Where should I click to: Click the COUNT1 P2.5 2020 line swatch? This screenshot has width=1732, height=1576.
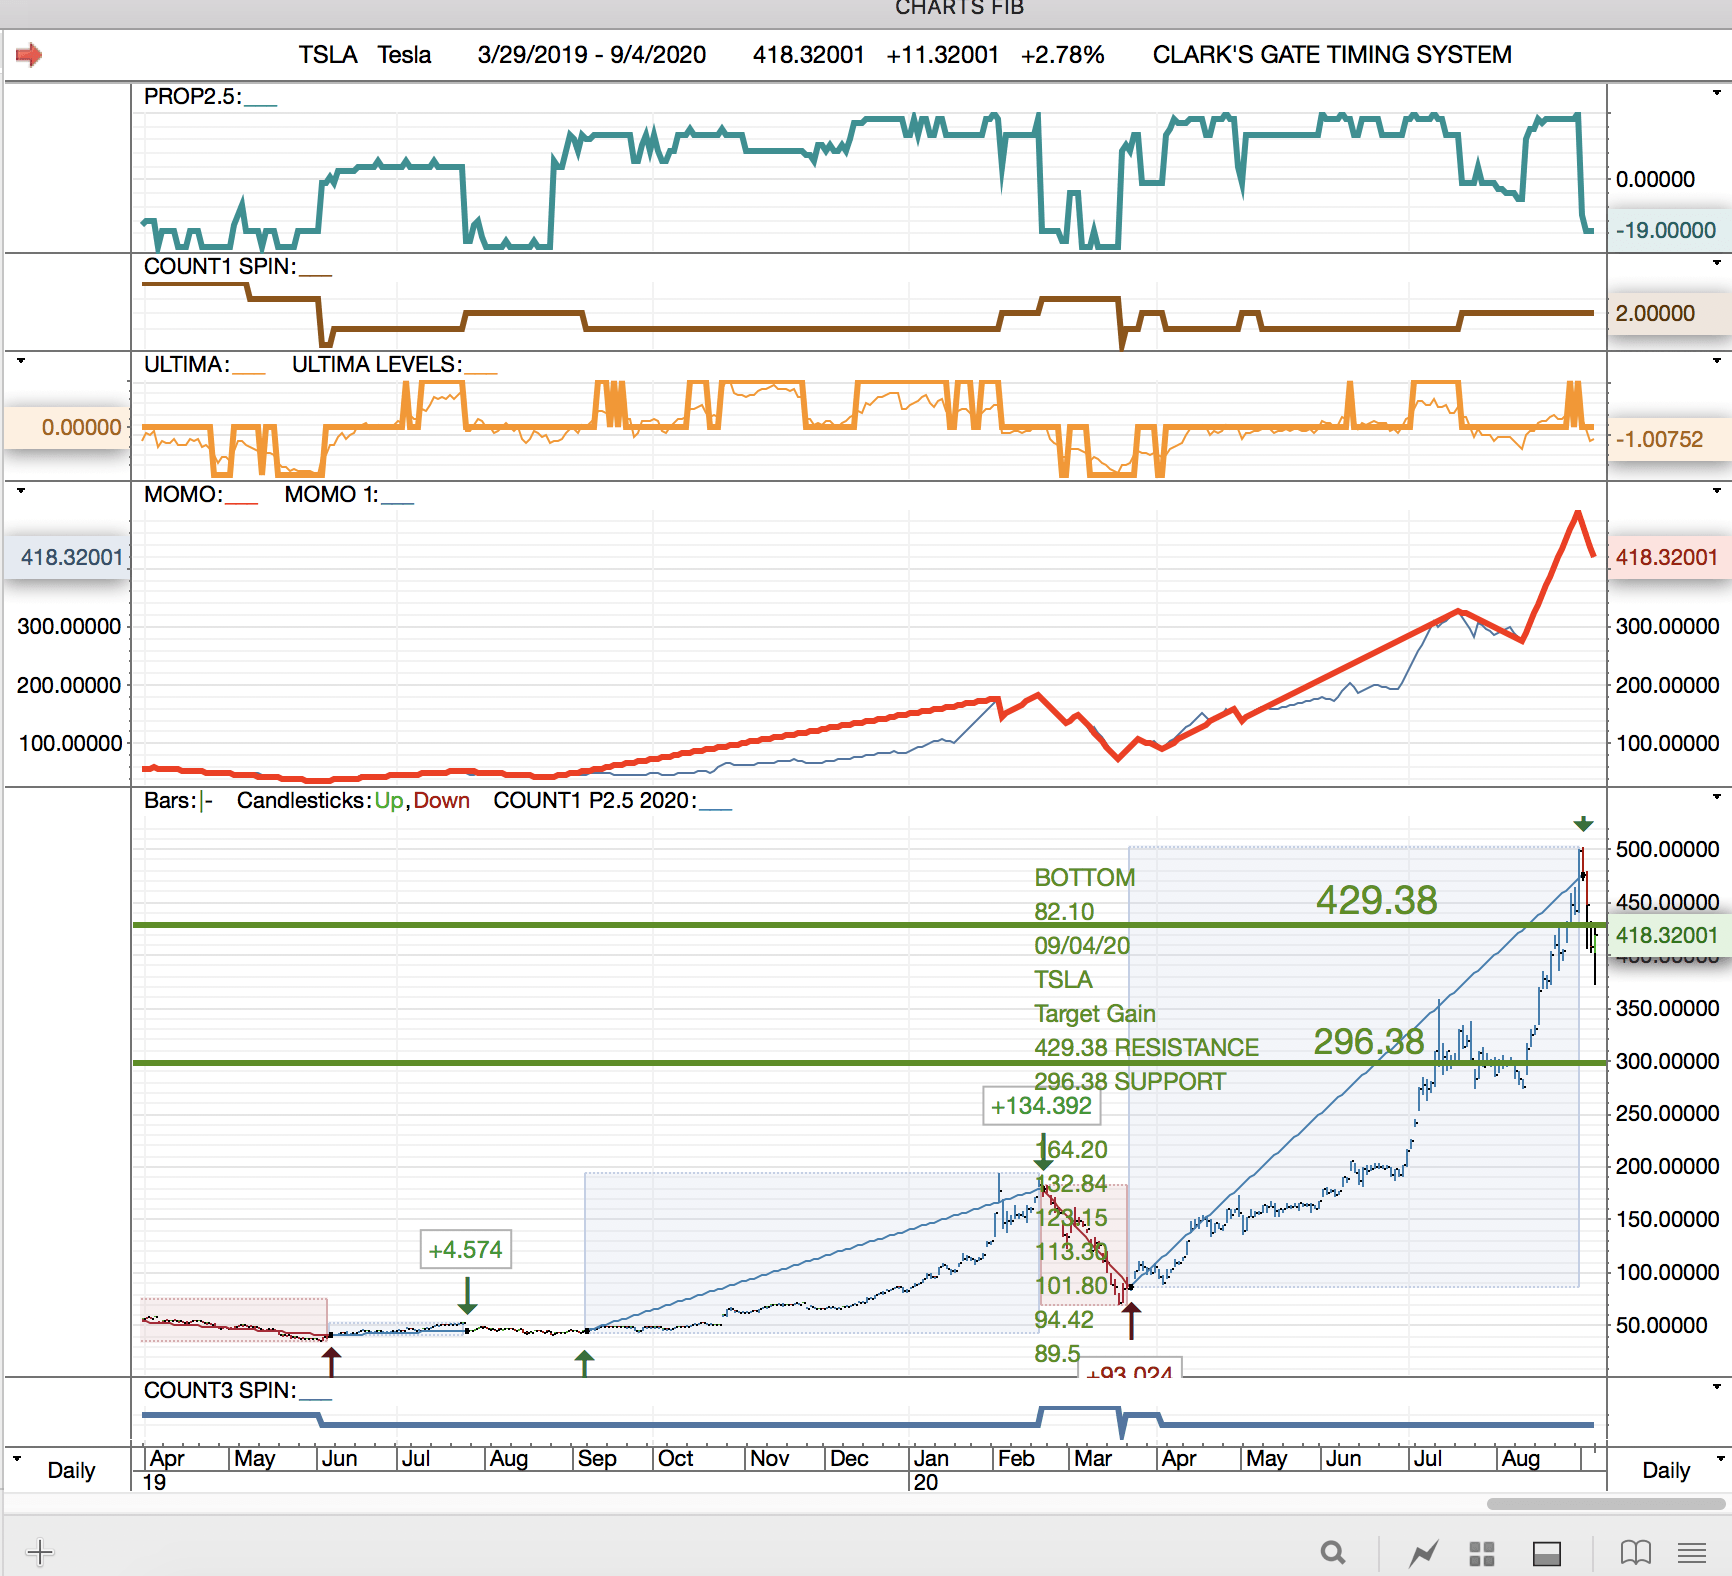tap(716, 808)
